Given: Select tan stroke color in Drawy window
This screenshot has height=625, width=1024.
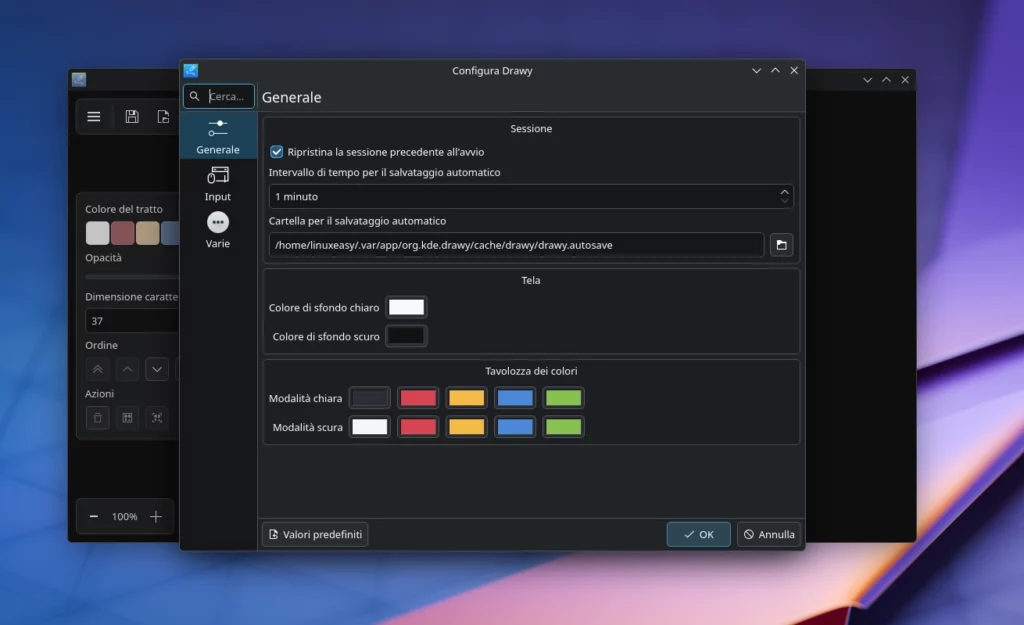Looking at the screenshot, I should click(x=148, y=233).
